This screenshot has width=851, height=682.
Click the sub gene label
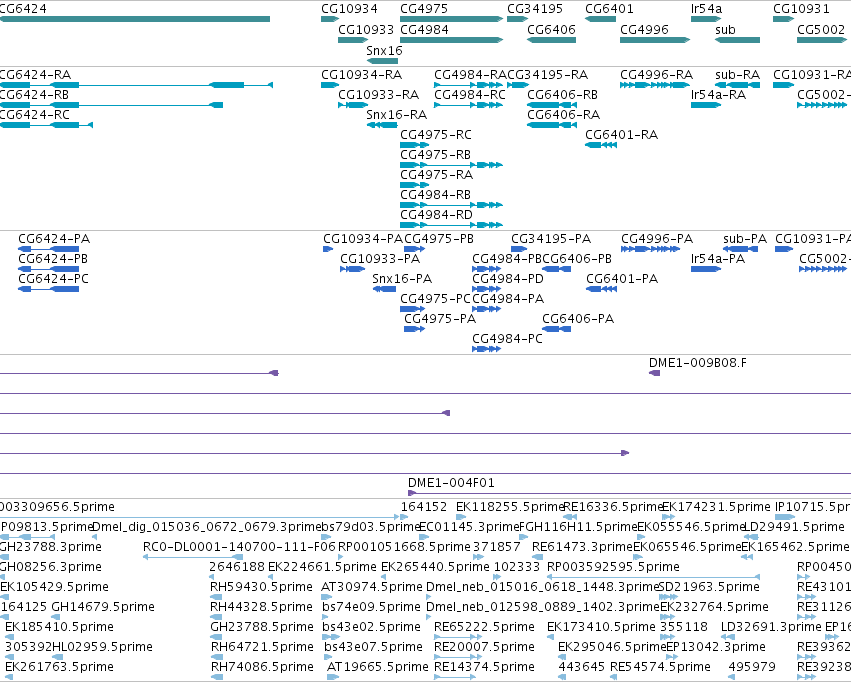point(725,30)
